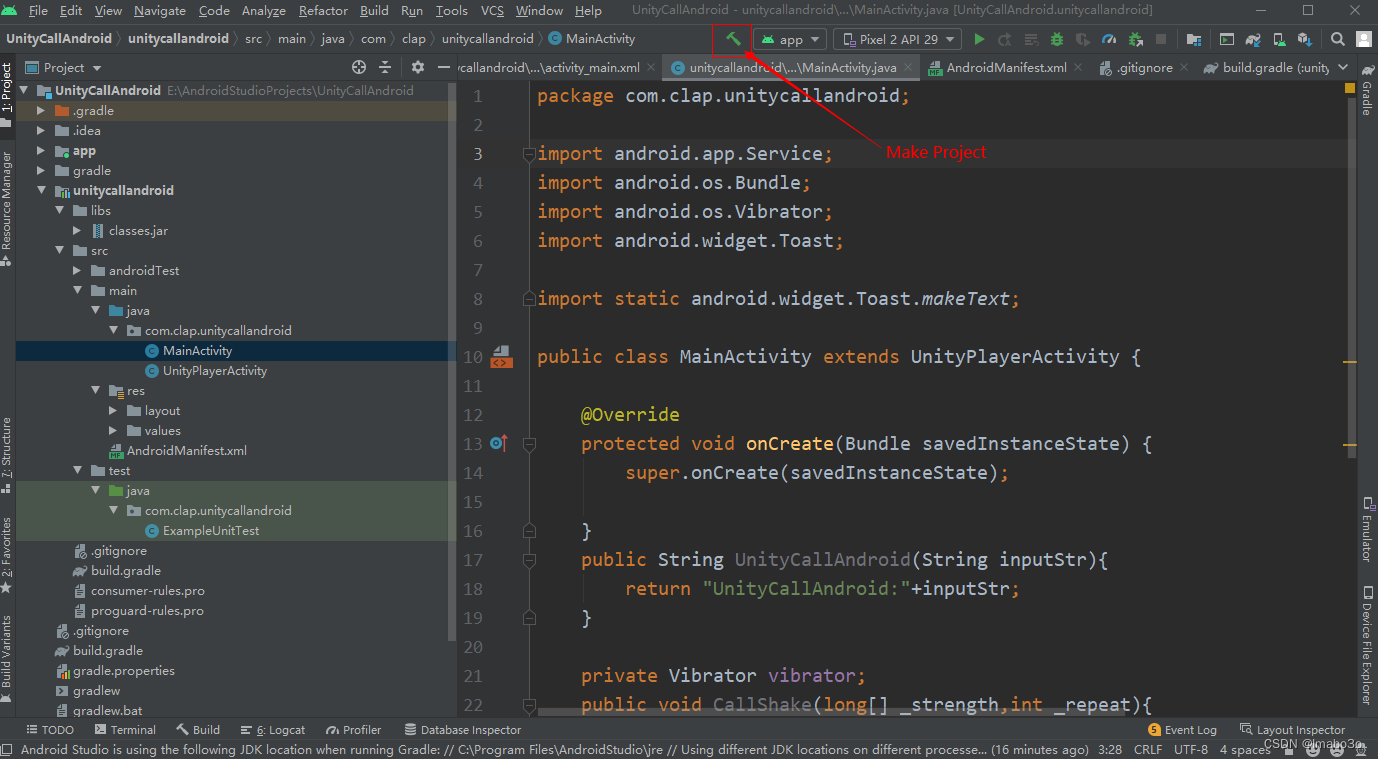
Task: Toggle the Emulator side tool window
Action: (x=1366, y=530)
